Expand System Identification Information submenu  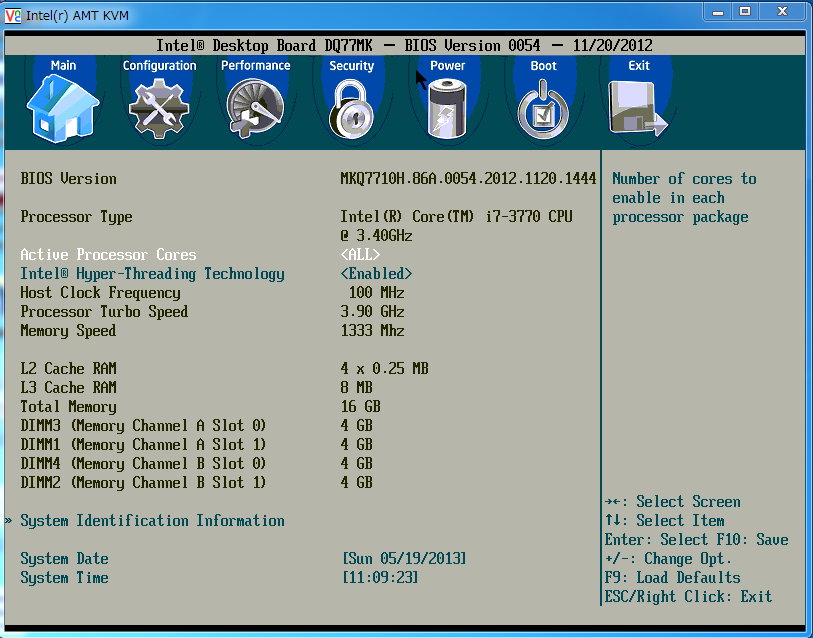tap(152, 521)
